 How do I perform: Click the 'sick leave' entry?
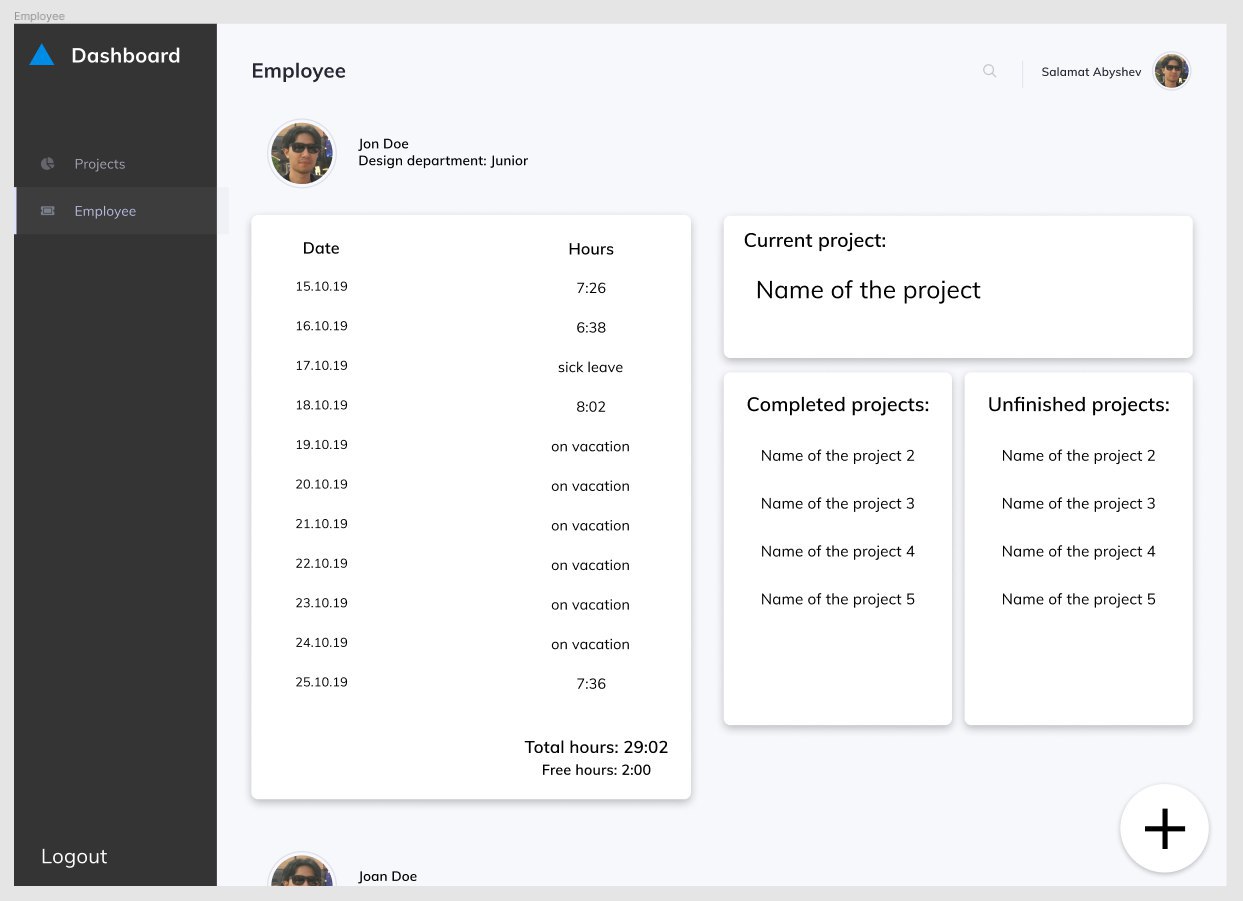(591, 367)
